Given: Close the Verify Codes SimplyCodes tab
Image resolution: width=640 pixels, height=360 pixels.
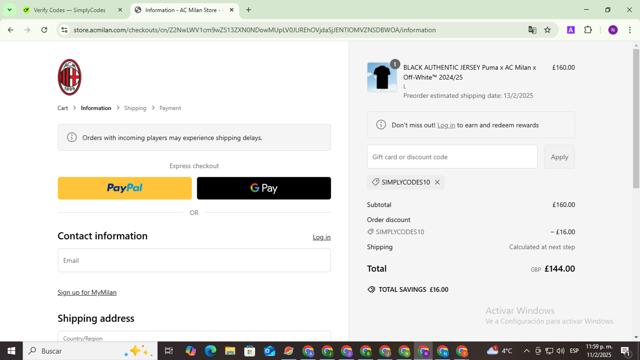Looking at the screenshot, I should (120, 10).
